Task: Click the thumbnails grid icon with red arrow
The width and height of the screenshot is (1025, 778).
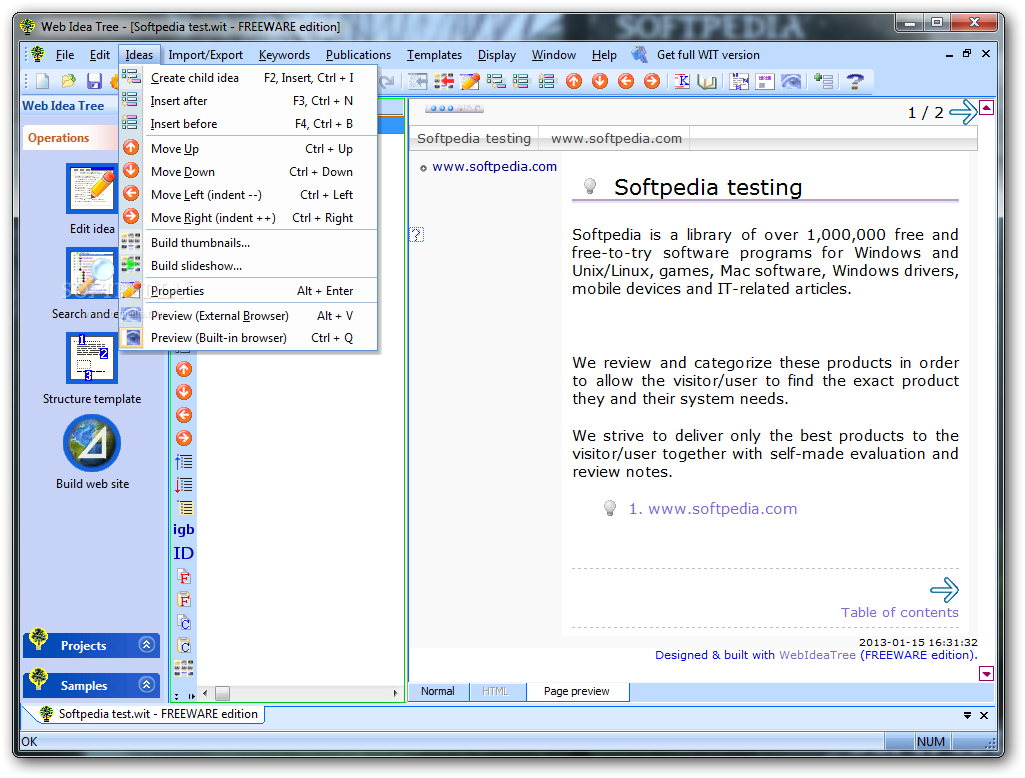Action: click(444, 81)
